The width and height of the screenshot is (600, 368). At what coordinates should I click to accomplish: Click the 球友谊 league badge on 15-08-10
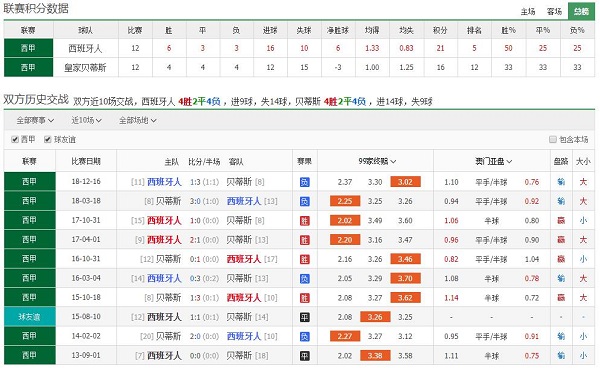pos(29,317)
